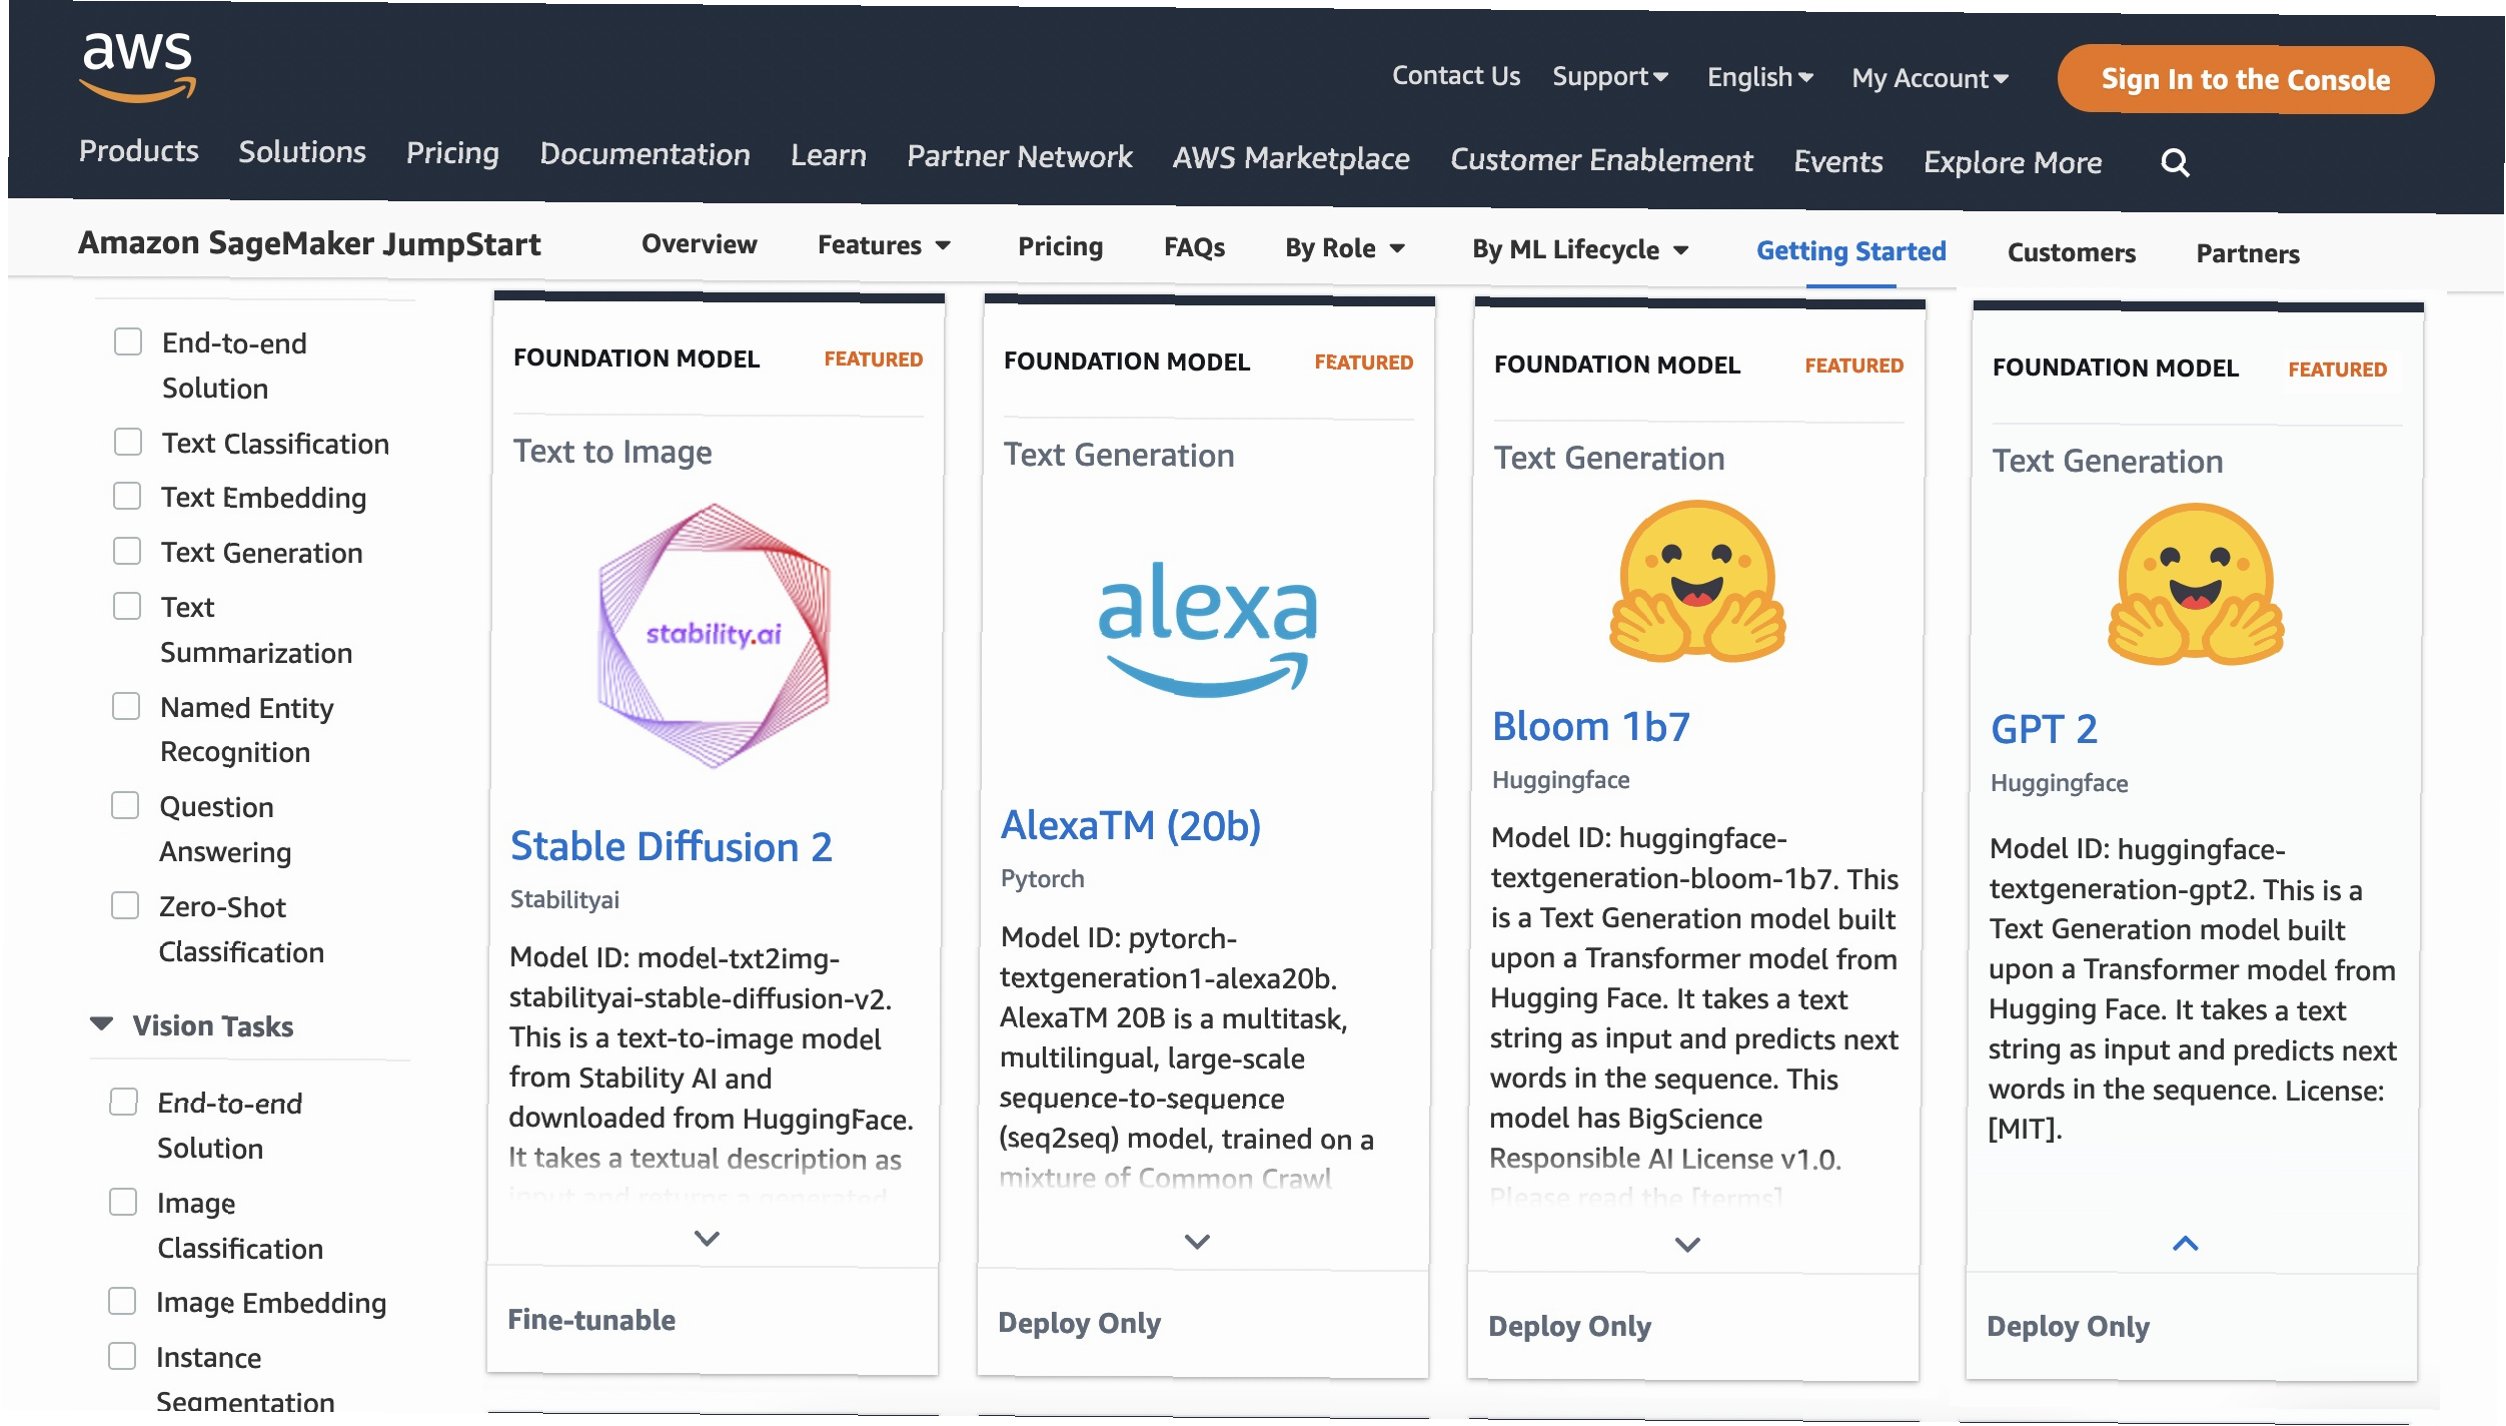The image size is (2506, 1426).
Task: Collapse GPT 2 card with up chevron
Action: click(x=2185, y=1244)
